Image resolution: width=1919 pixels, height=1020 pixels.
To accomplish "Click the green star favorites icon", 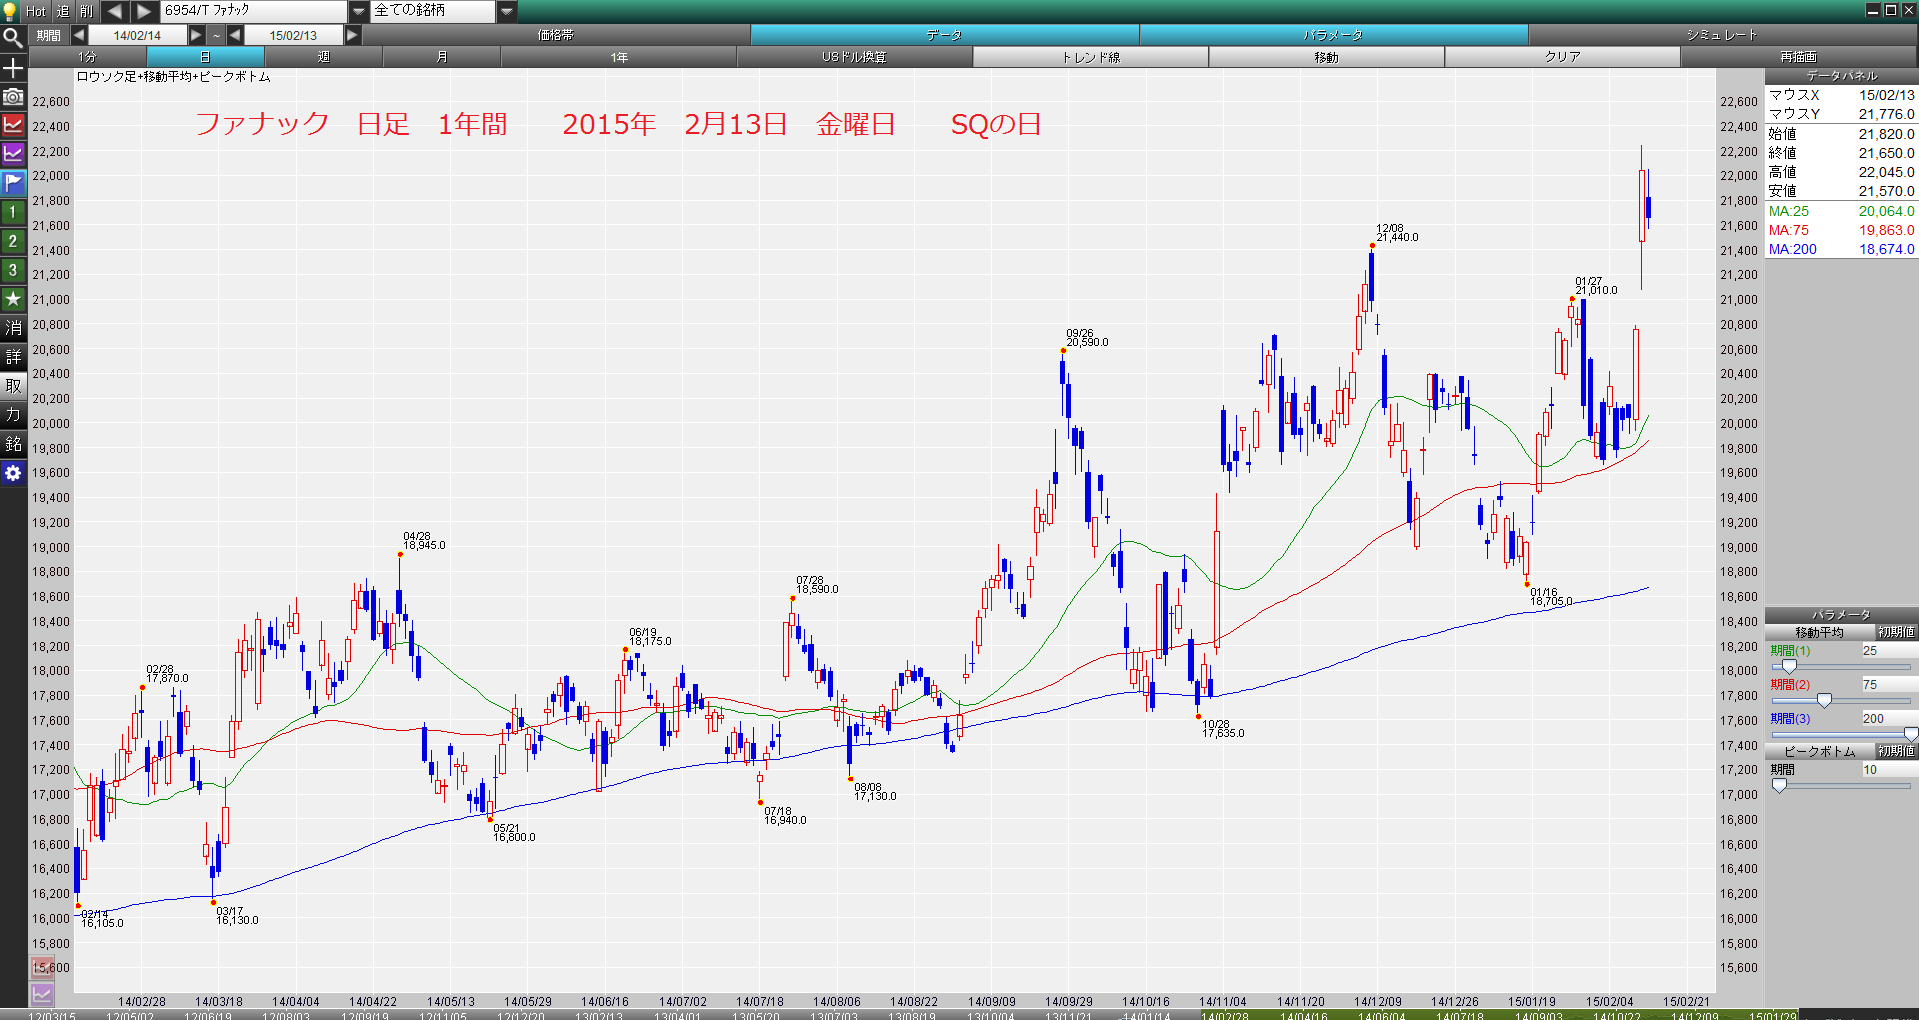I will click(x=13, y=299).
